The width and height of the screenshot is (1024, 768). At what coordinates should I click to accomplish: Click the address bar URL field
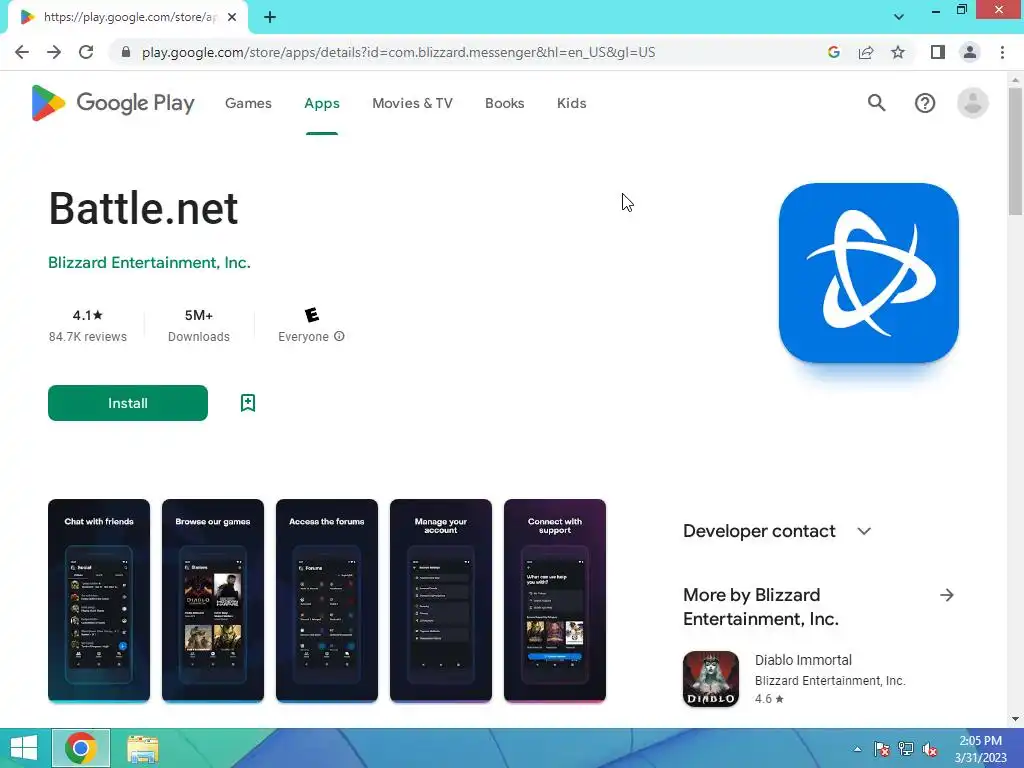398,52
